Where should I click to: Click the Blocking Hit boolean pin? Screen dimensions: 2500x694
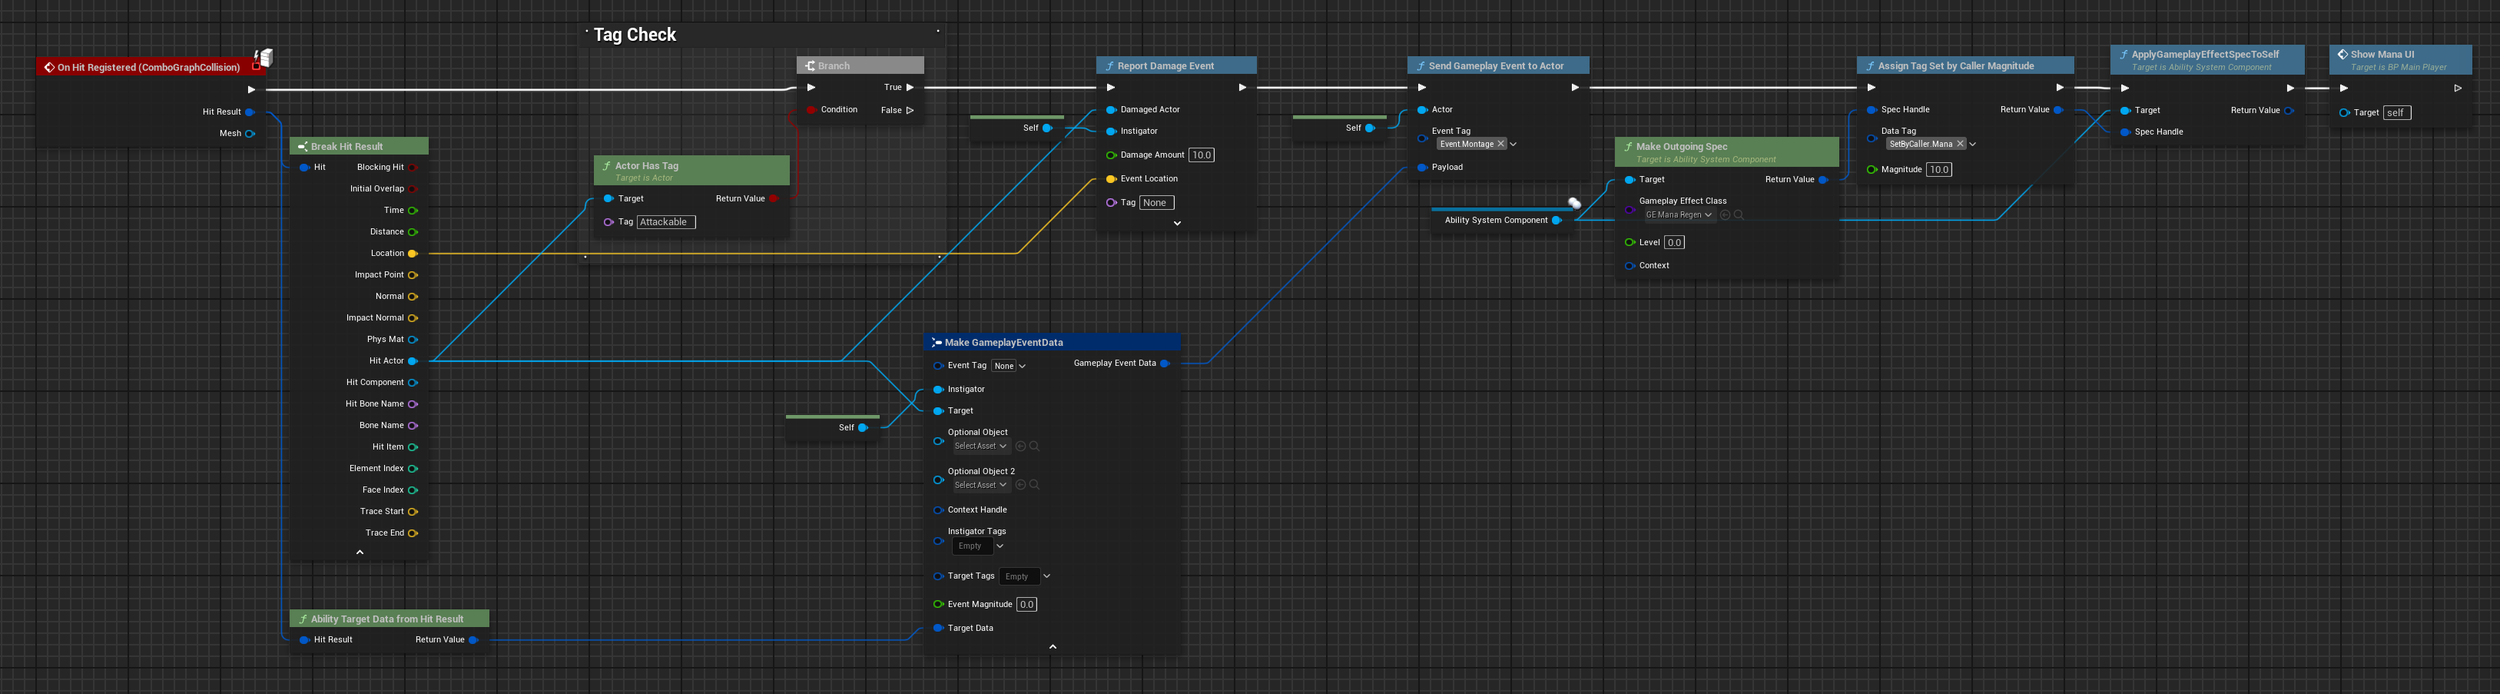coord(412,167)
